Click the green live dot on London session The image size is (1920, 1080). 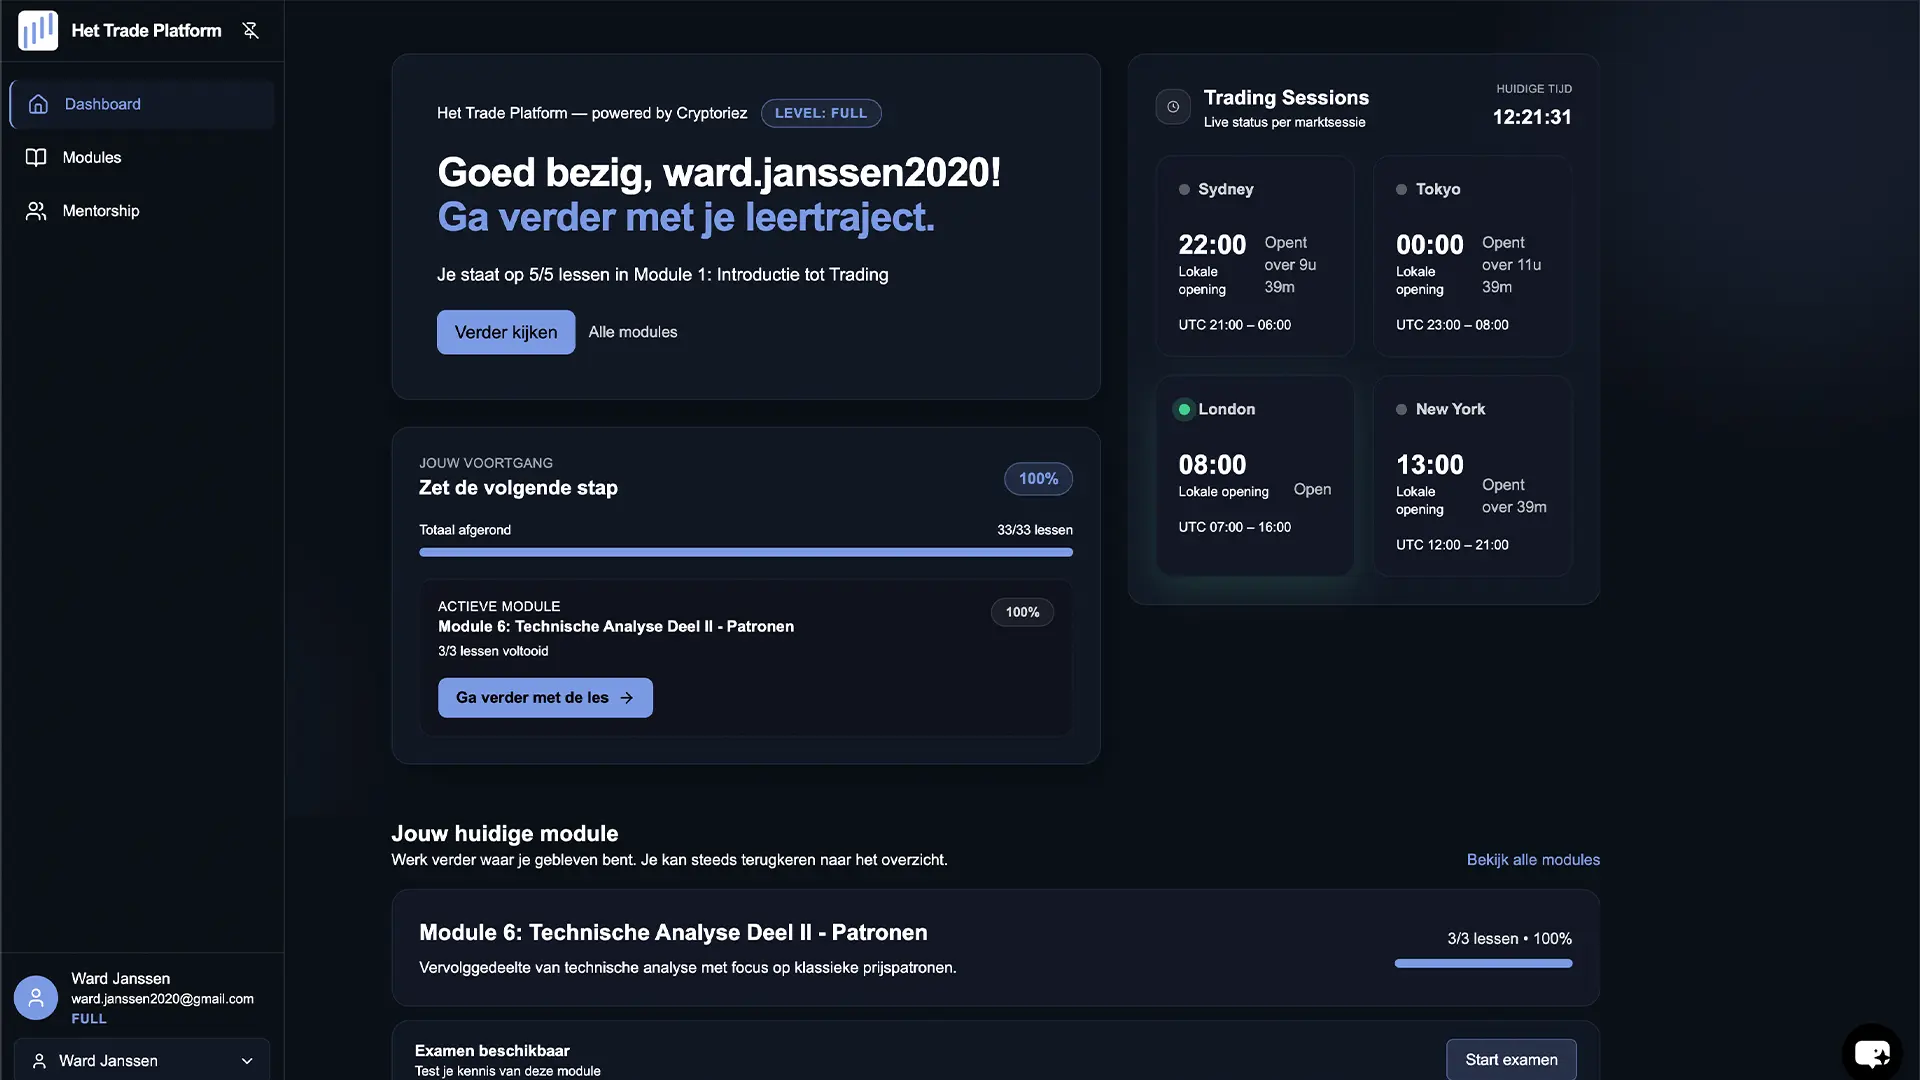click(x=1184, y=409)
